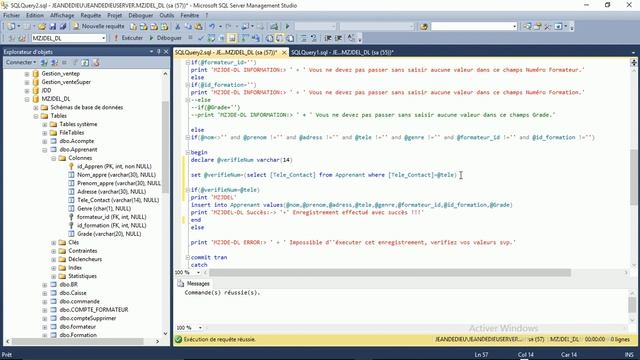Click the Exécuter button
This screenshot has height=360, width=640.
click(128, 38)
